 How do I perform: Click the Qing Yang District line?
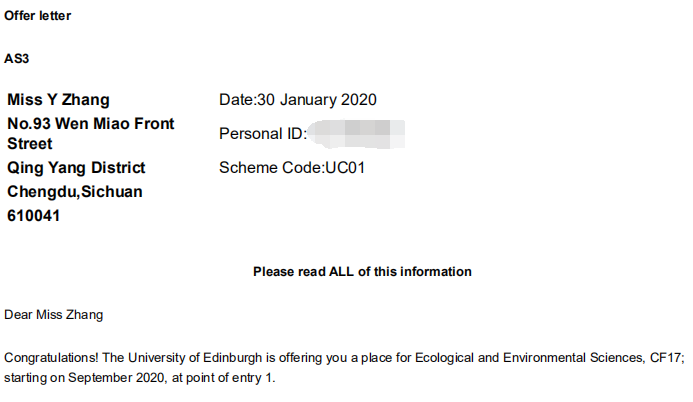click(76, 168)
